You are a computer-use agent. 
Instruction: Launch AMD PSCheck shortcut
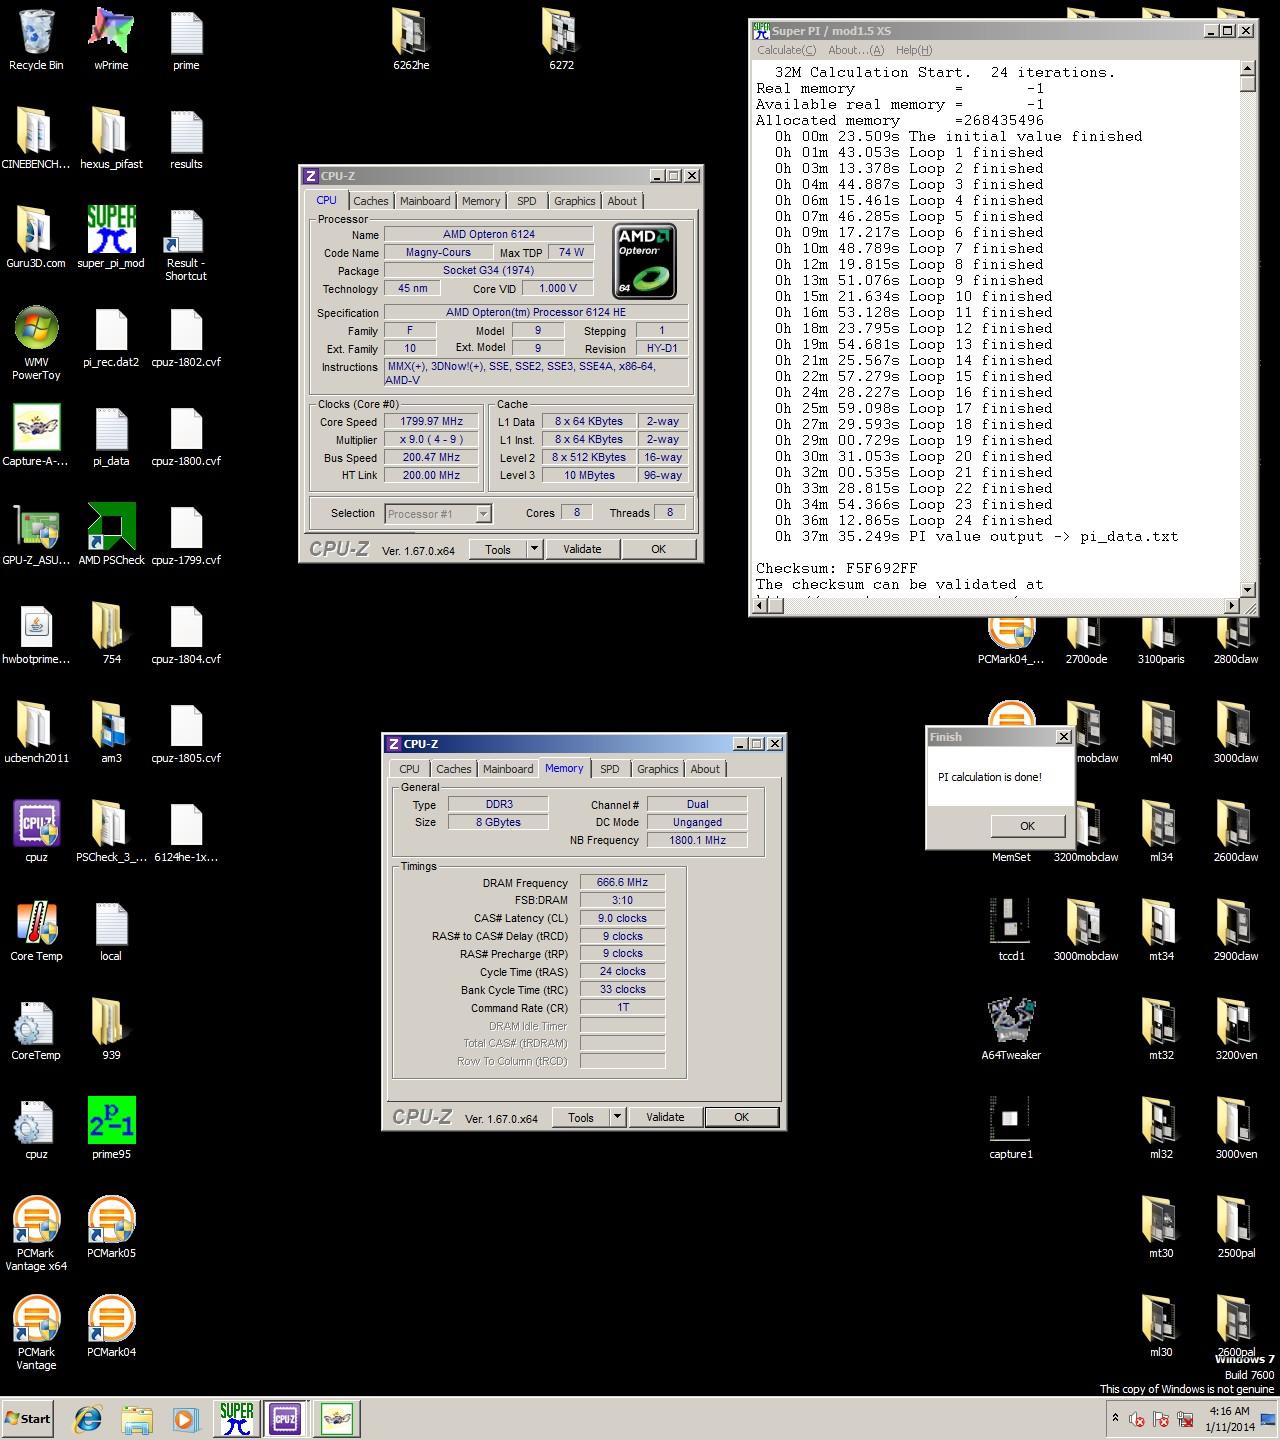(111, 534)
